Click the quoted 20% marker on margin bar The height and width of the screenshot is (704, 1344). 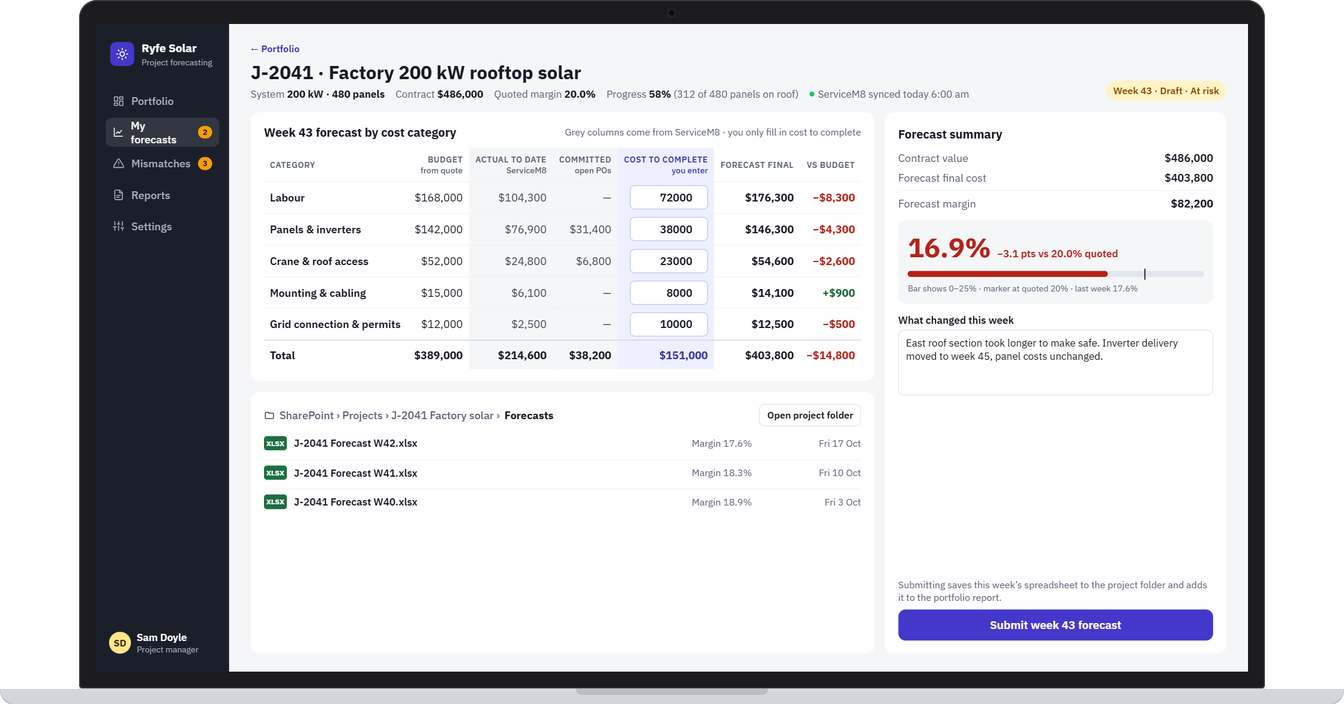(x=1145, y=274)
